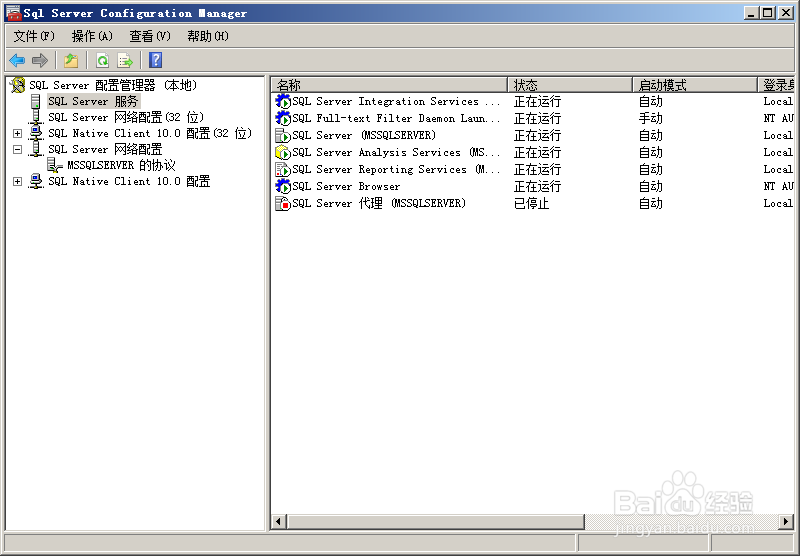
Task: Click horizontal scrollbar left arrow
Action: (278, 521)
